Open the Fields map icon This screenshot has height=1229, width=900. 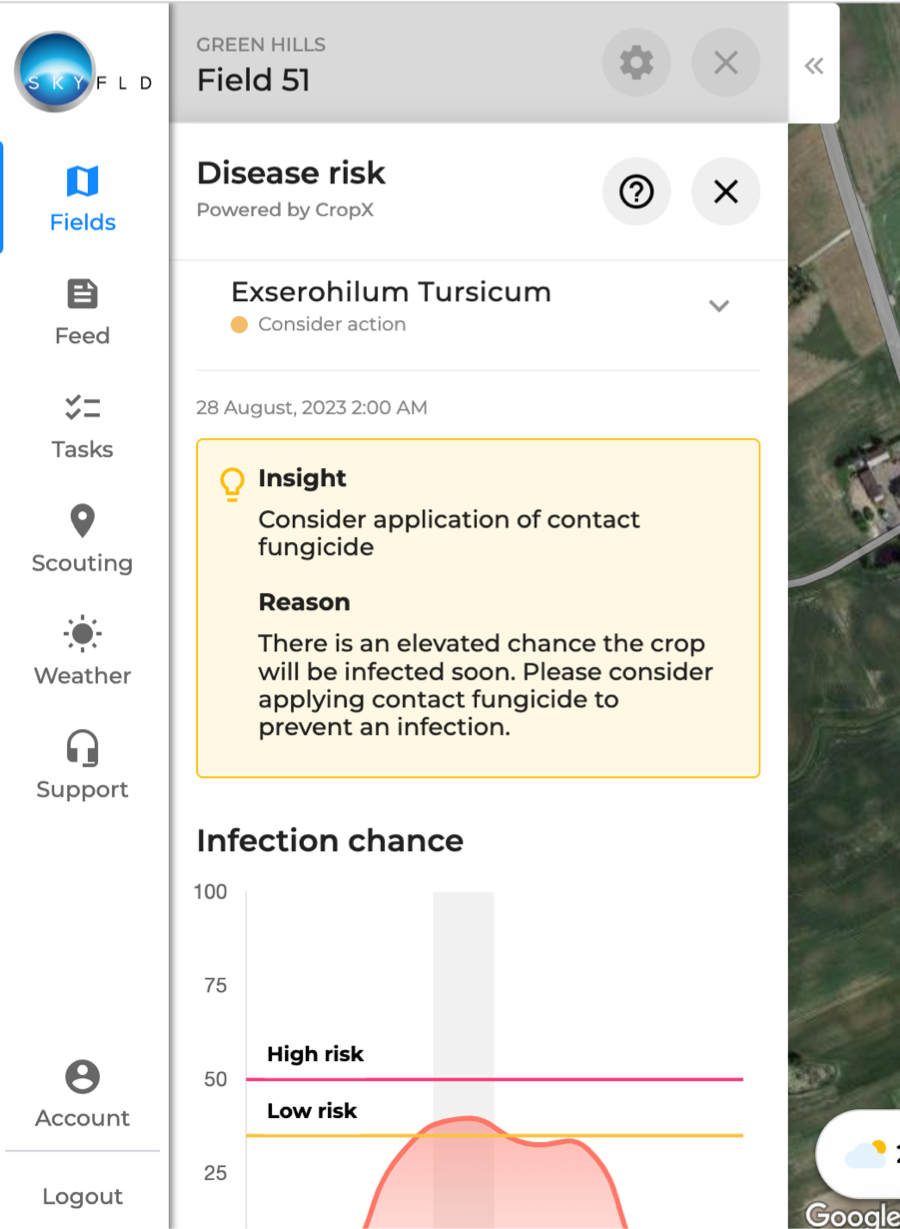[82, 181]
